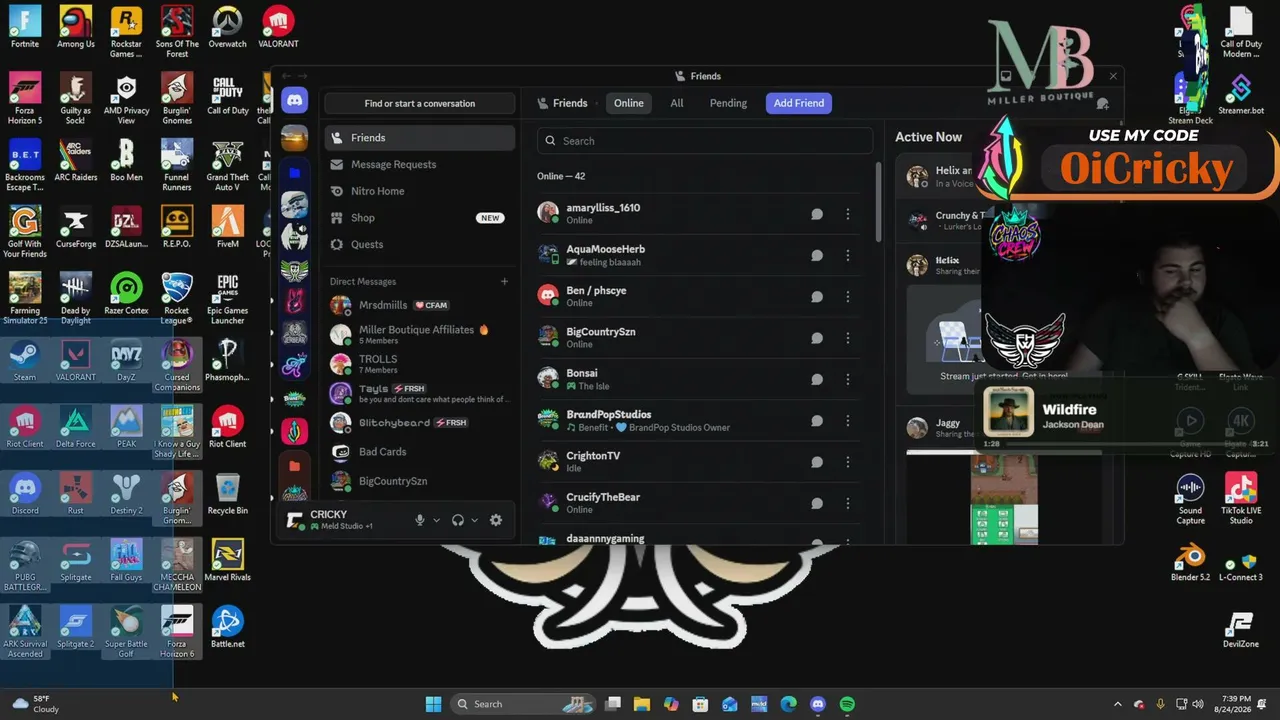Message amarylliss_1610 via chat bubble icon
The image size is (1280, 720).
pos(817,214)
